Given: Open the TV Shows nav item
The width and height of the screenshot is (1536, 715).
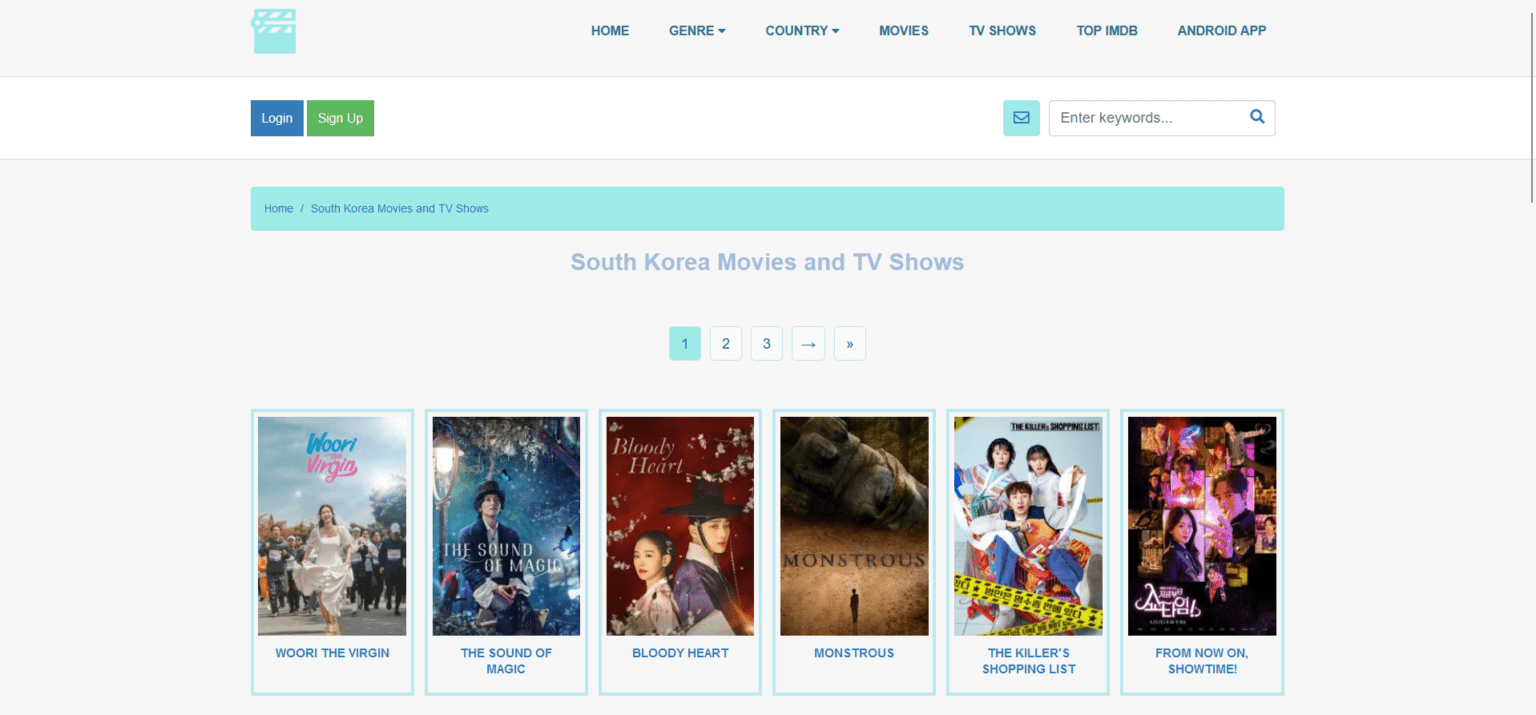Looking at the screenshot, I should pyautogui.click(x=1002, y=31).
